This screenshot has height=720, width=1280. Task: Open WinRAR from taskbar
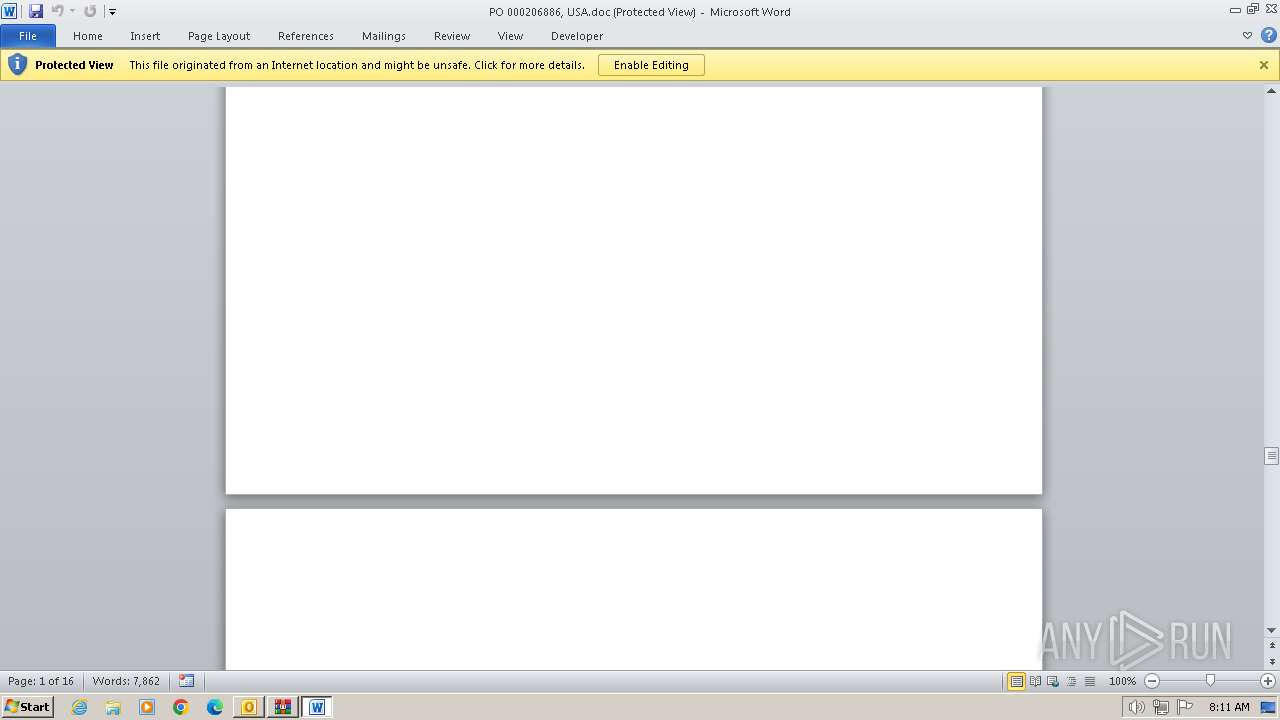[x=282, y=707]
